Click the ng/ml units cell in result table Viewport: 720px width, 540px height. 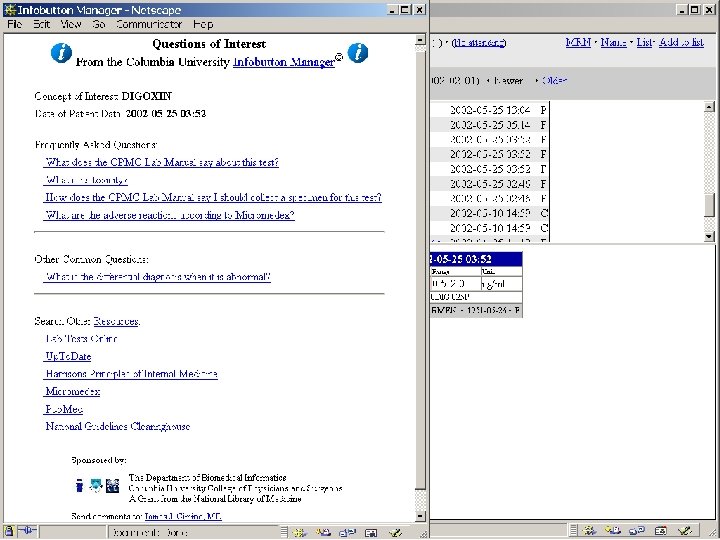[501, 284]
